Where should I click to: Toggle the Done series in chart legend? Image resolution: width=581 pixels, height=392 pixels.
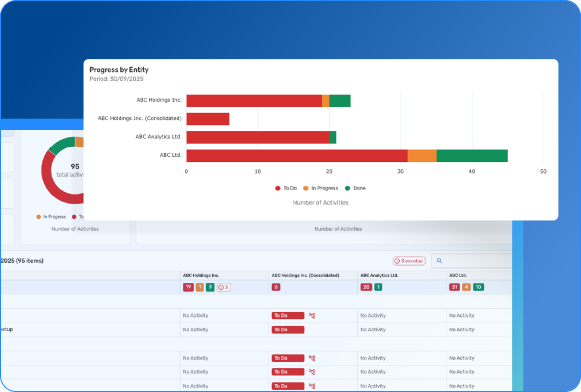coord(355,188)
